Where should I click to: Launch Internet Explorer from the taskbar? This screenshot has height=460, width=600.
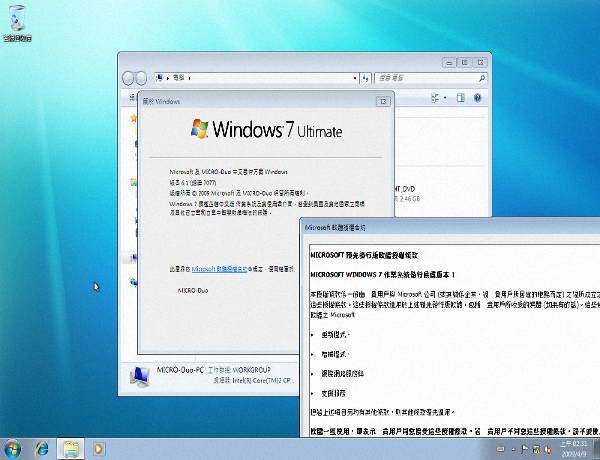(x=43, y=447)
